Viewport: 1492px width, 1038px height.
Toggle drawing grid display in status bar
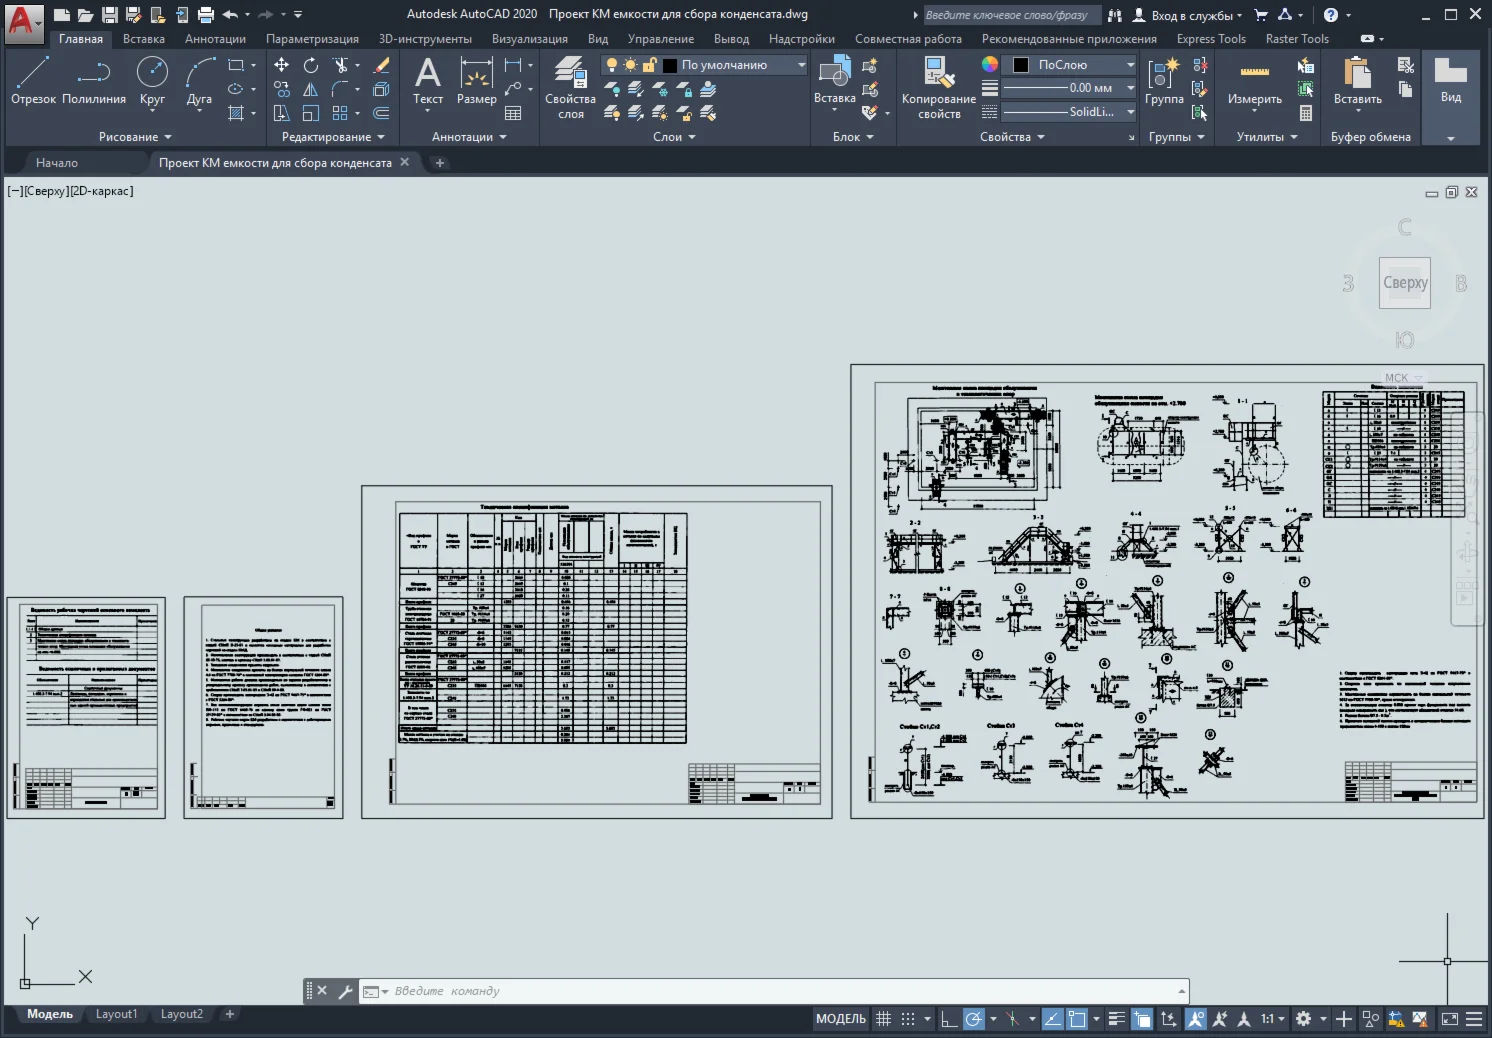tap(883, 1019)
